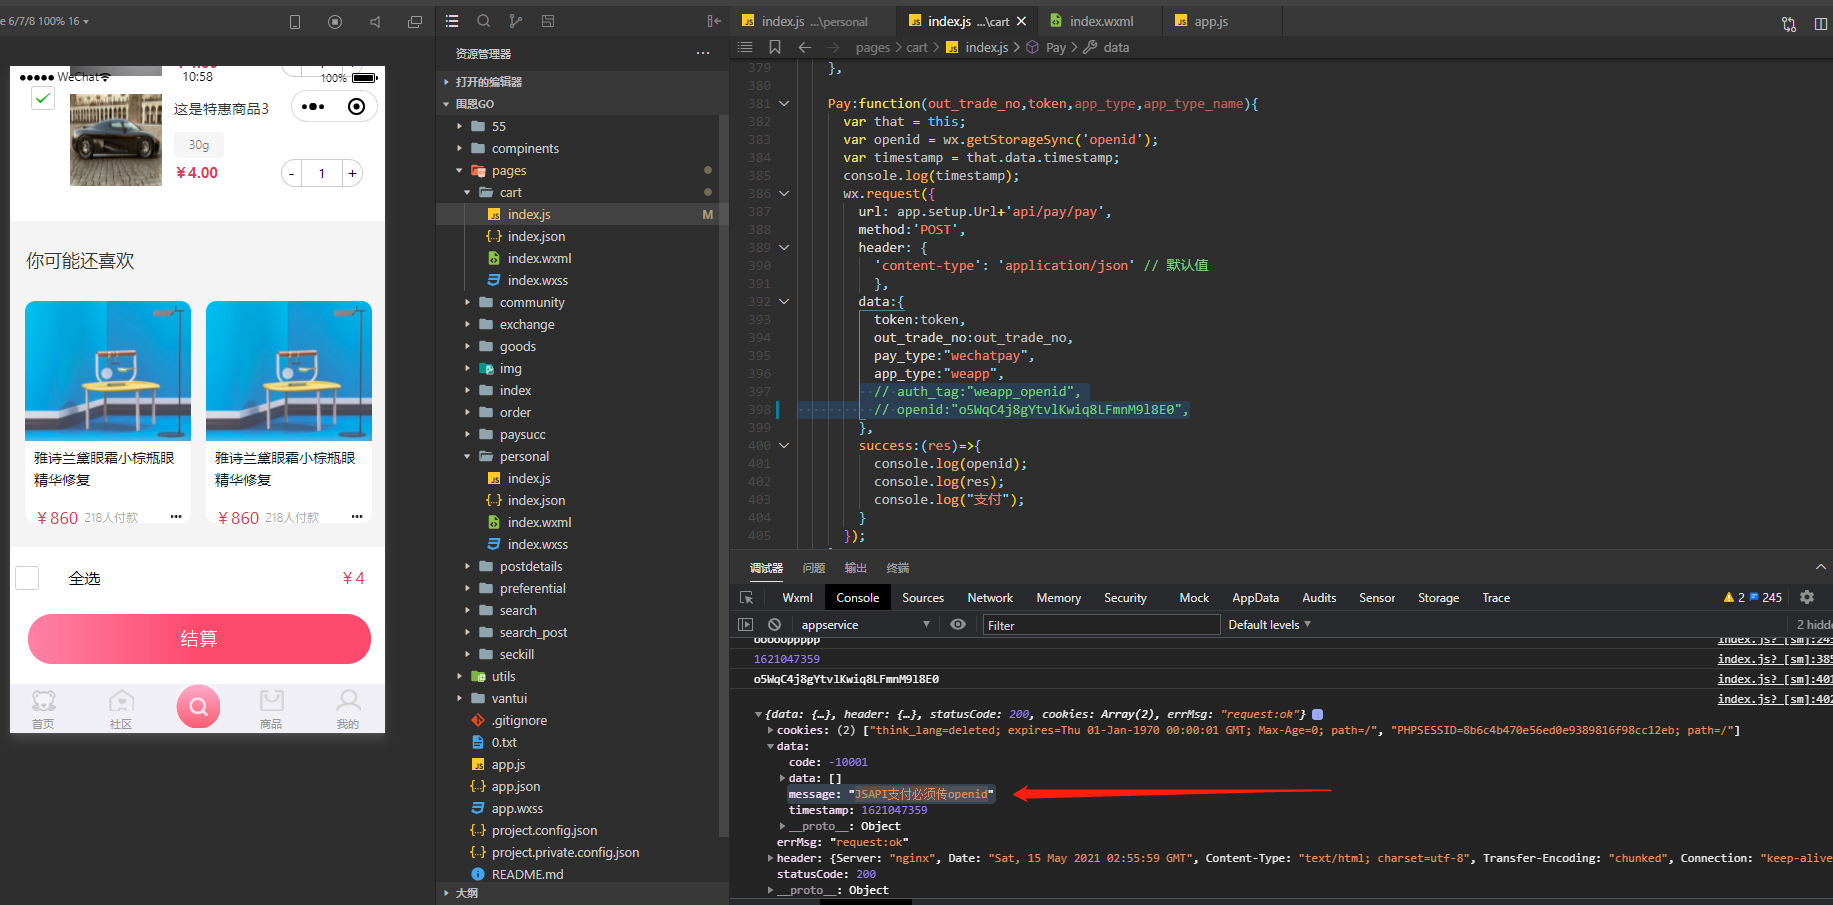Open the source control branch icon
The height and width of the screenshot is (905, 1833).
click(x=515, y=21)
